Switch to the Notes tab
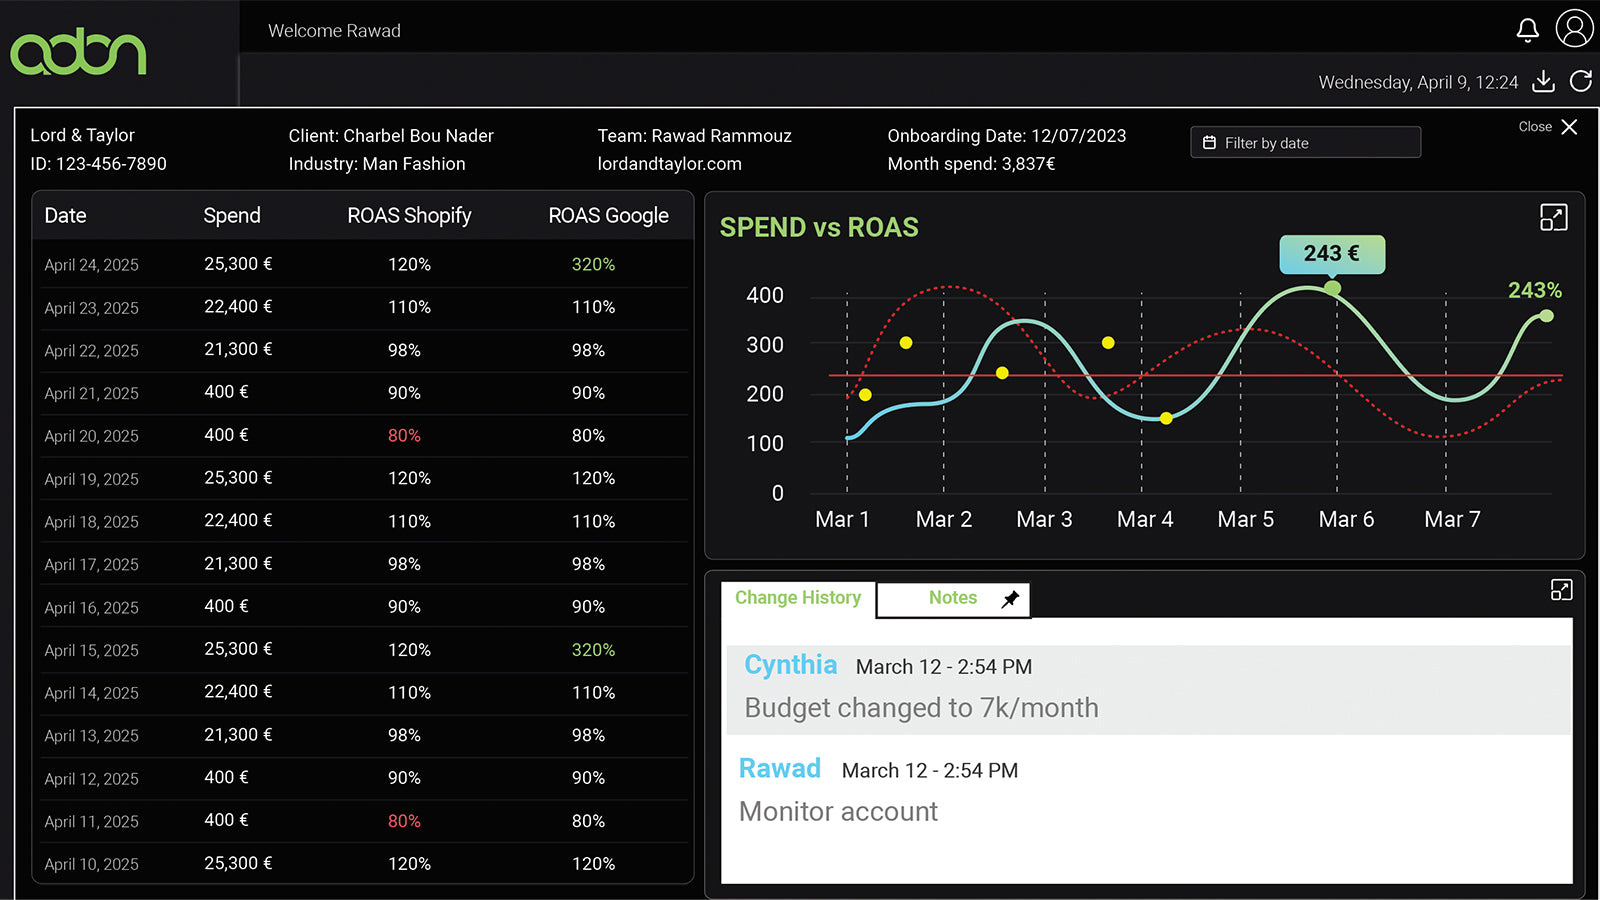This screenshot has width=1600, height=900. (953, 598)
